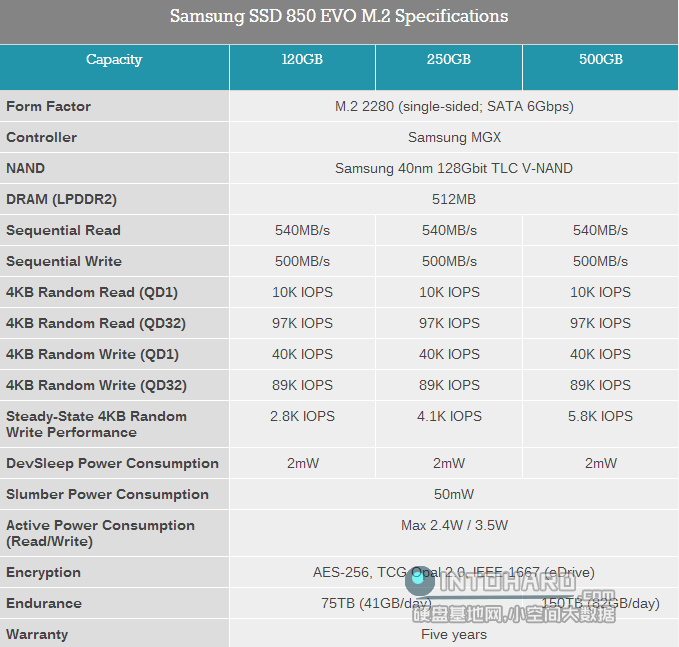679x647 pixels.
Task: Click '97K IOPS' in the 500GB column
Action: point(600,324)
